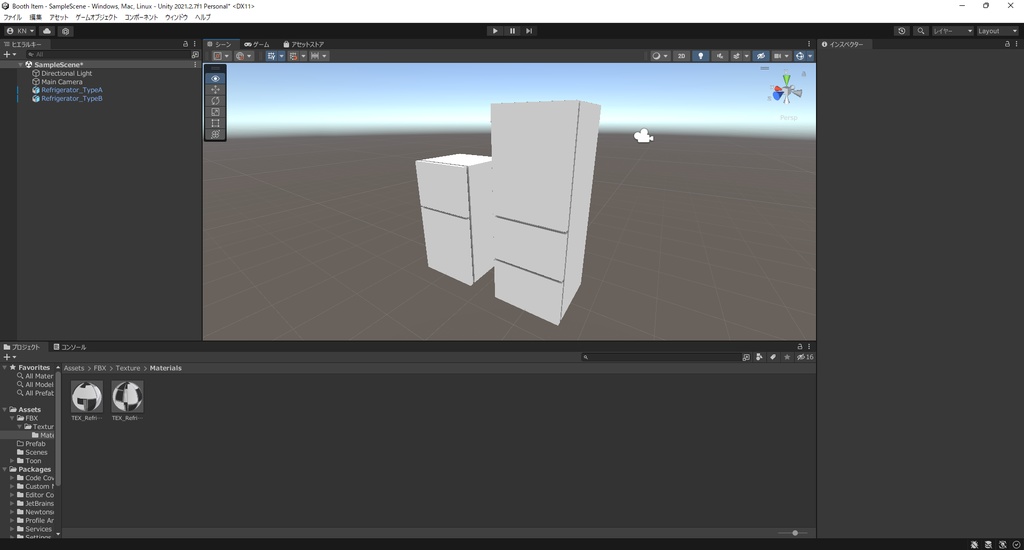
Task: Click the global search magnifier icon
Action: (921, 31)
